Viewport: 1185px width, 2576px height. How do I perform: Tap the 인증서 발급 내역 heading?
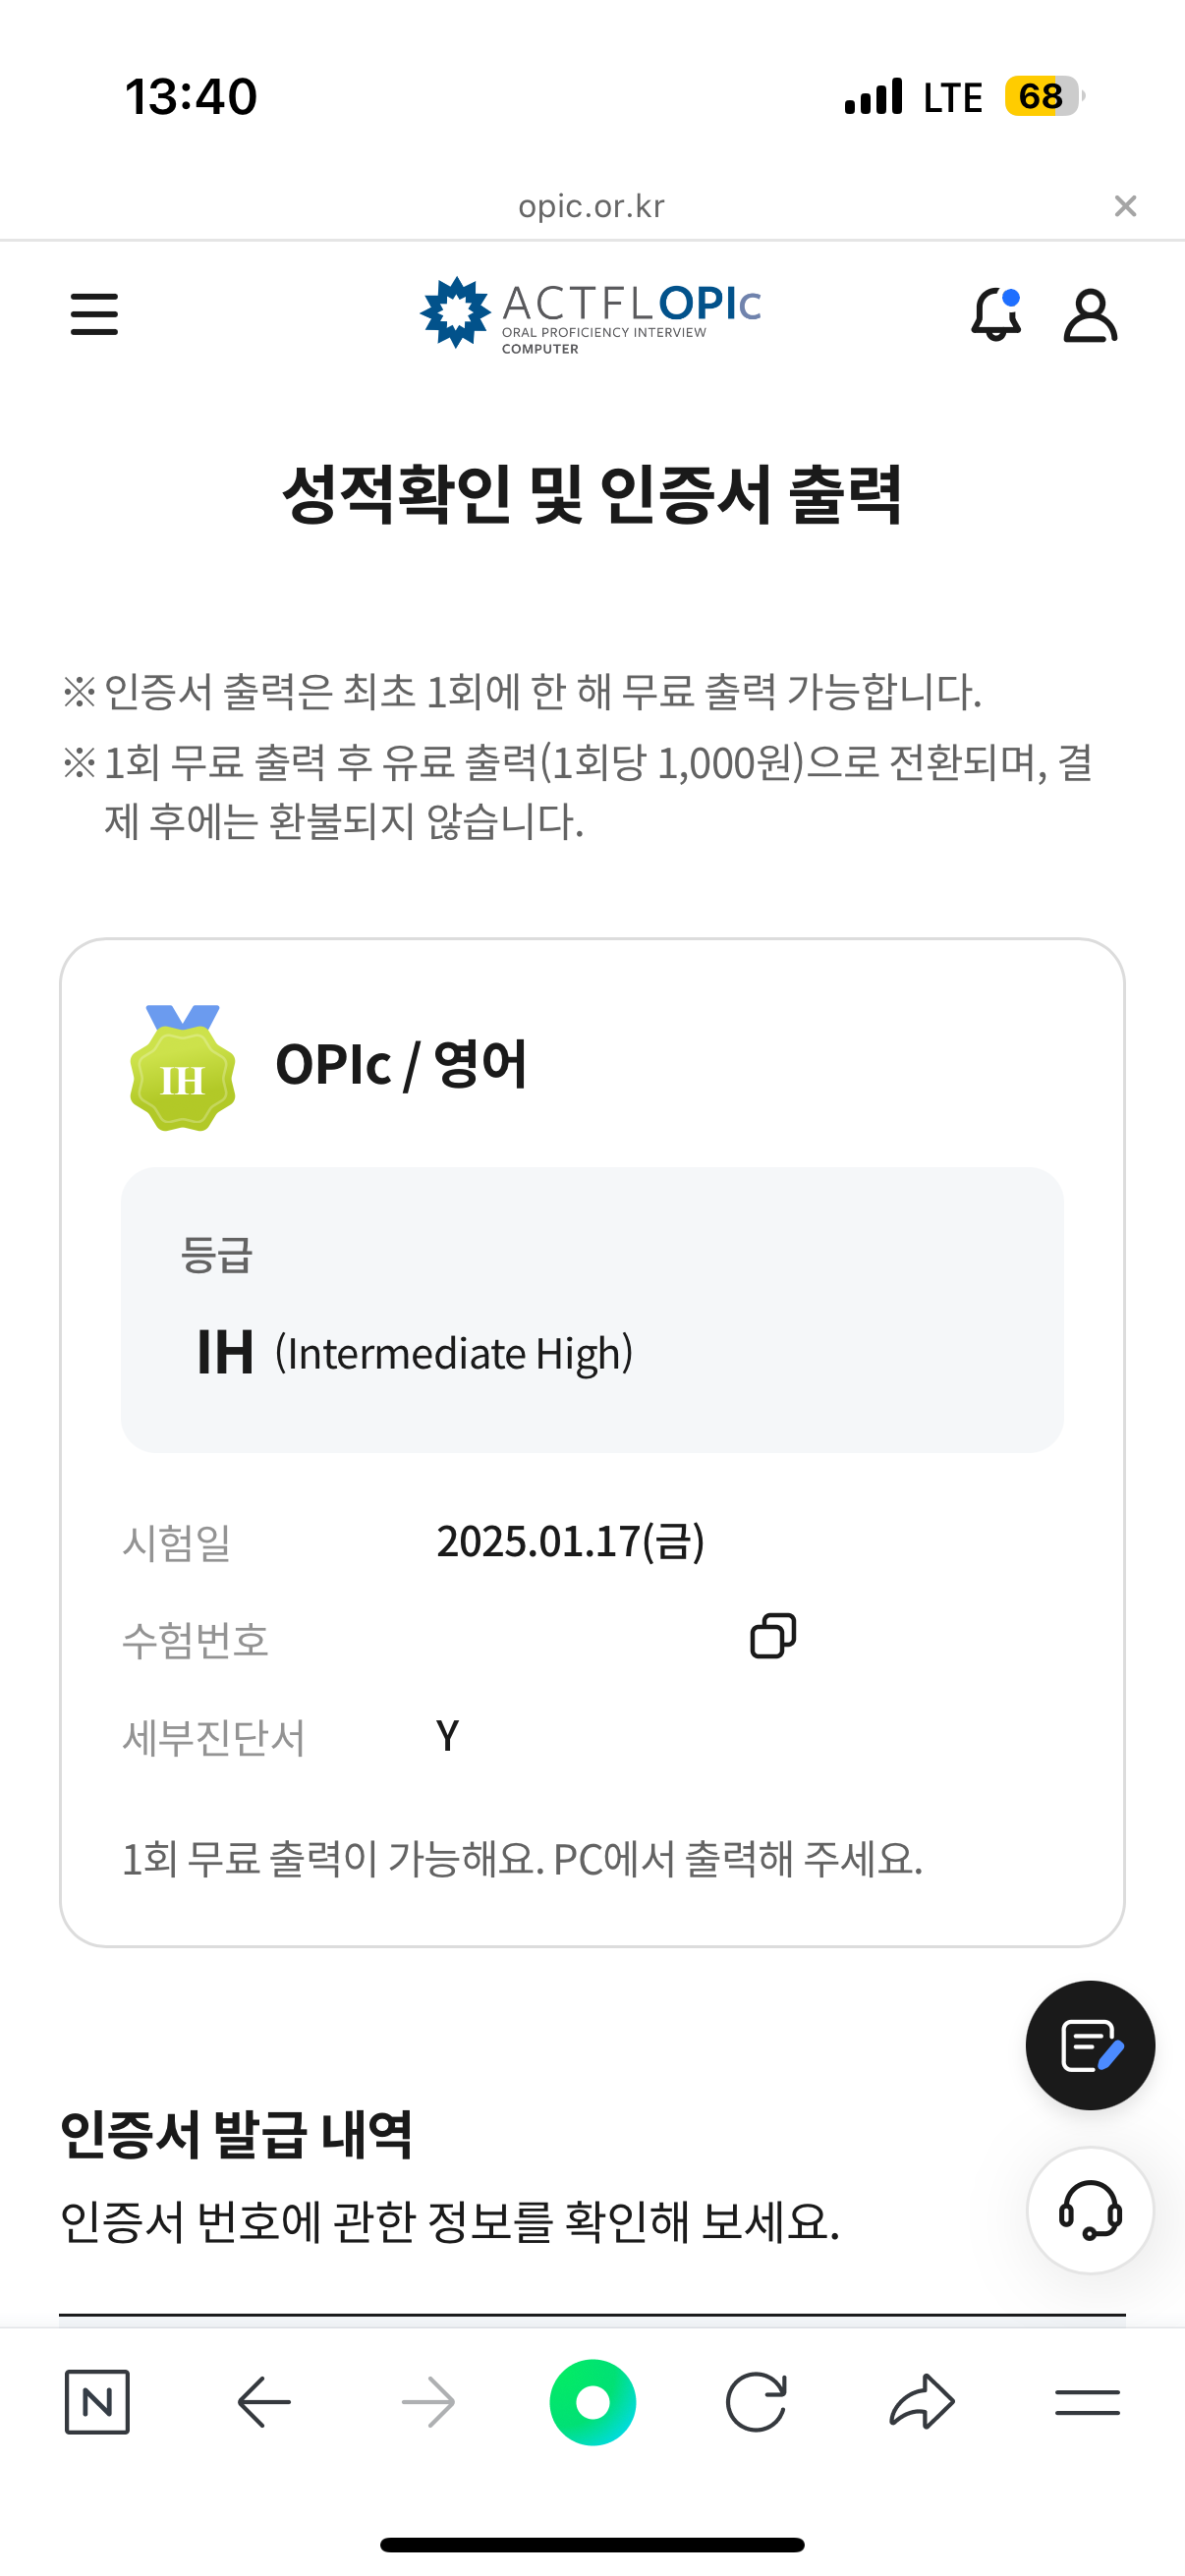pos(236,2134)
